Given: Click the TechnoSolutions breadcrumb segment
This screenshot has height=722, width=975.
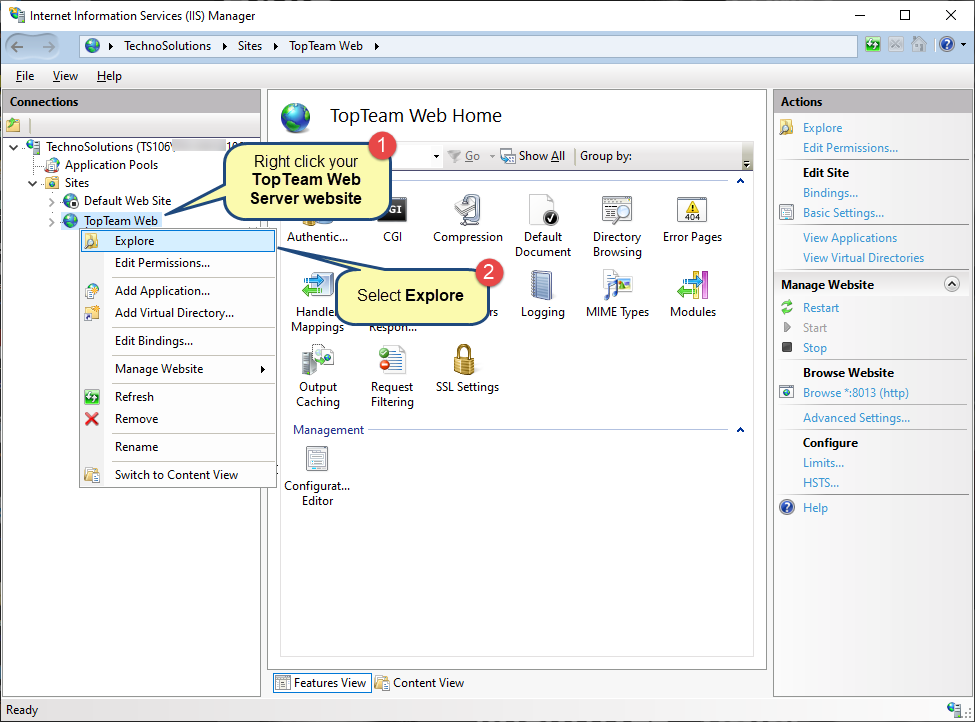Looking at the screenshot, I should point(167,46).
